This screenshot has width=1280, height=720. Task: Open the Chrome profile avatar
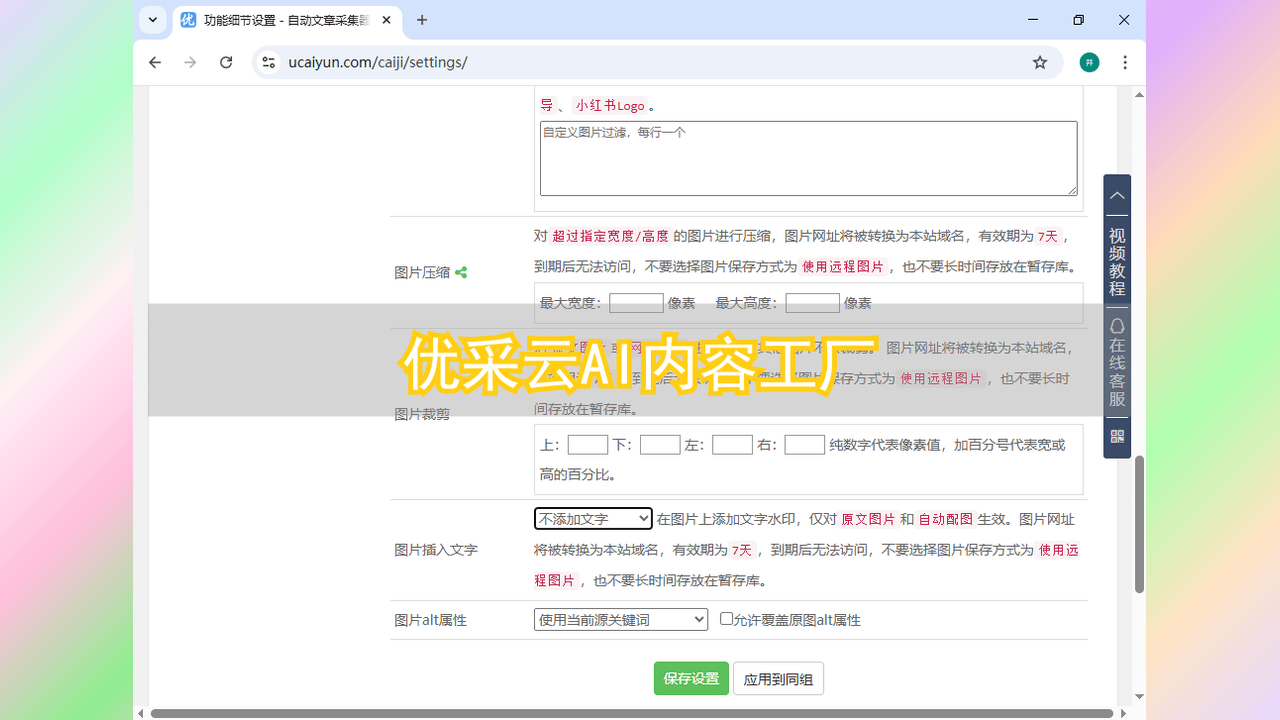click(x=1090, y=62)
